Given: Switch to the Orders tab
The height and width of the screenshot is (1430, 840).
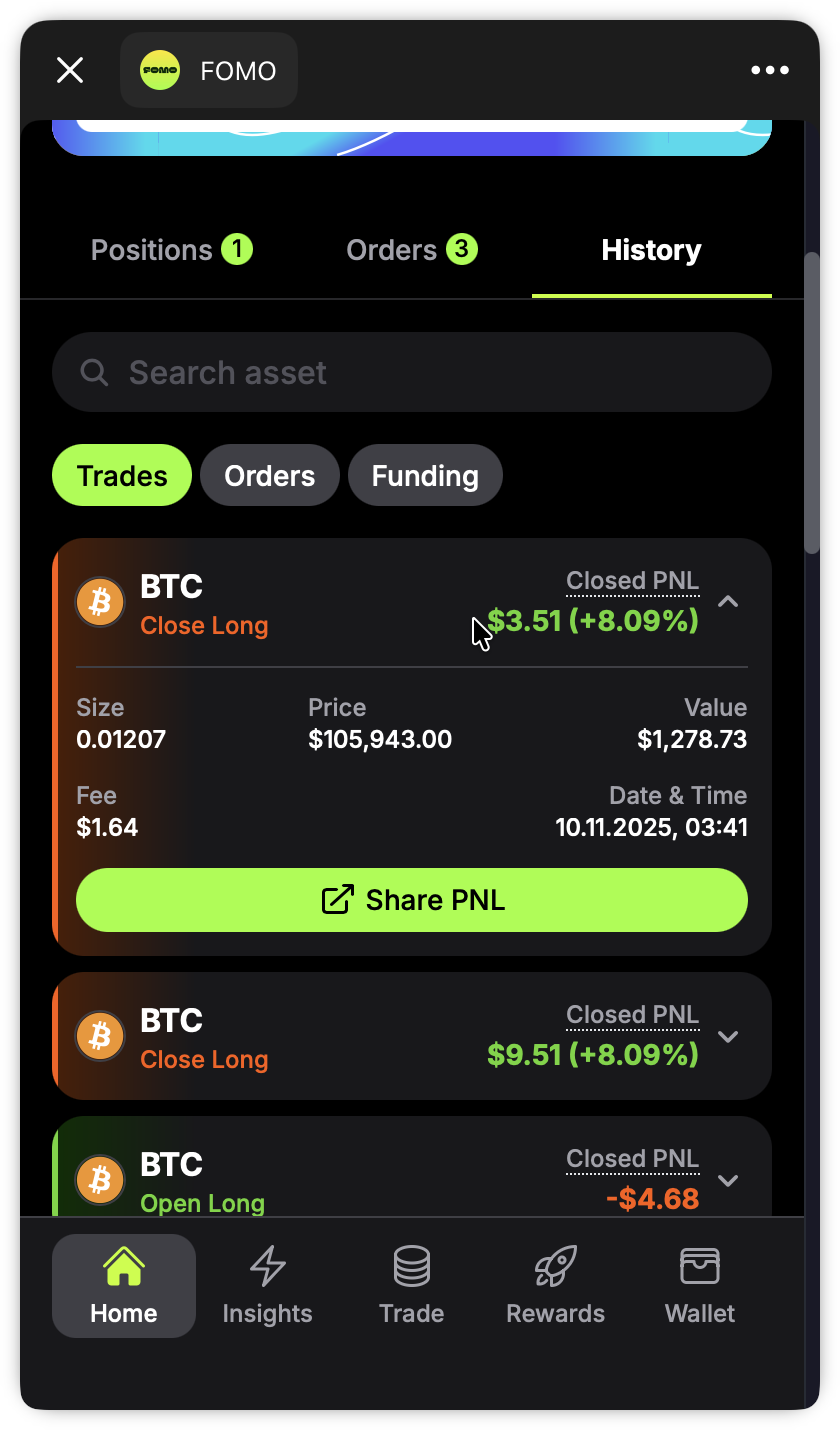Looking at the screenshot, I should click(411, 250).
